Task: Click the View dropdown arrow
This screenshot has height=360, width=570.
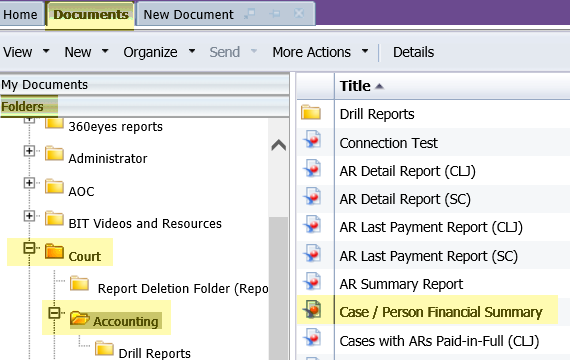Action: 46,51
